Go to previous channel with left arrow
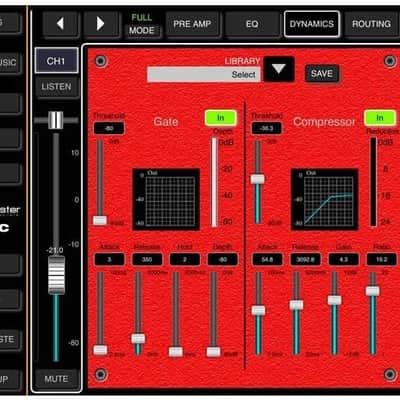This screenshot has width=400, height=400. coord(60,24)
